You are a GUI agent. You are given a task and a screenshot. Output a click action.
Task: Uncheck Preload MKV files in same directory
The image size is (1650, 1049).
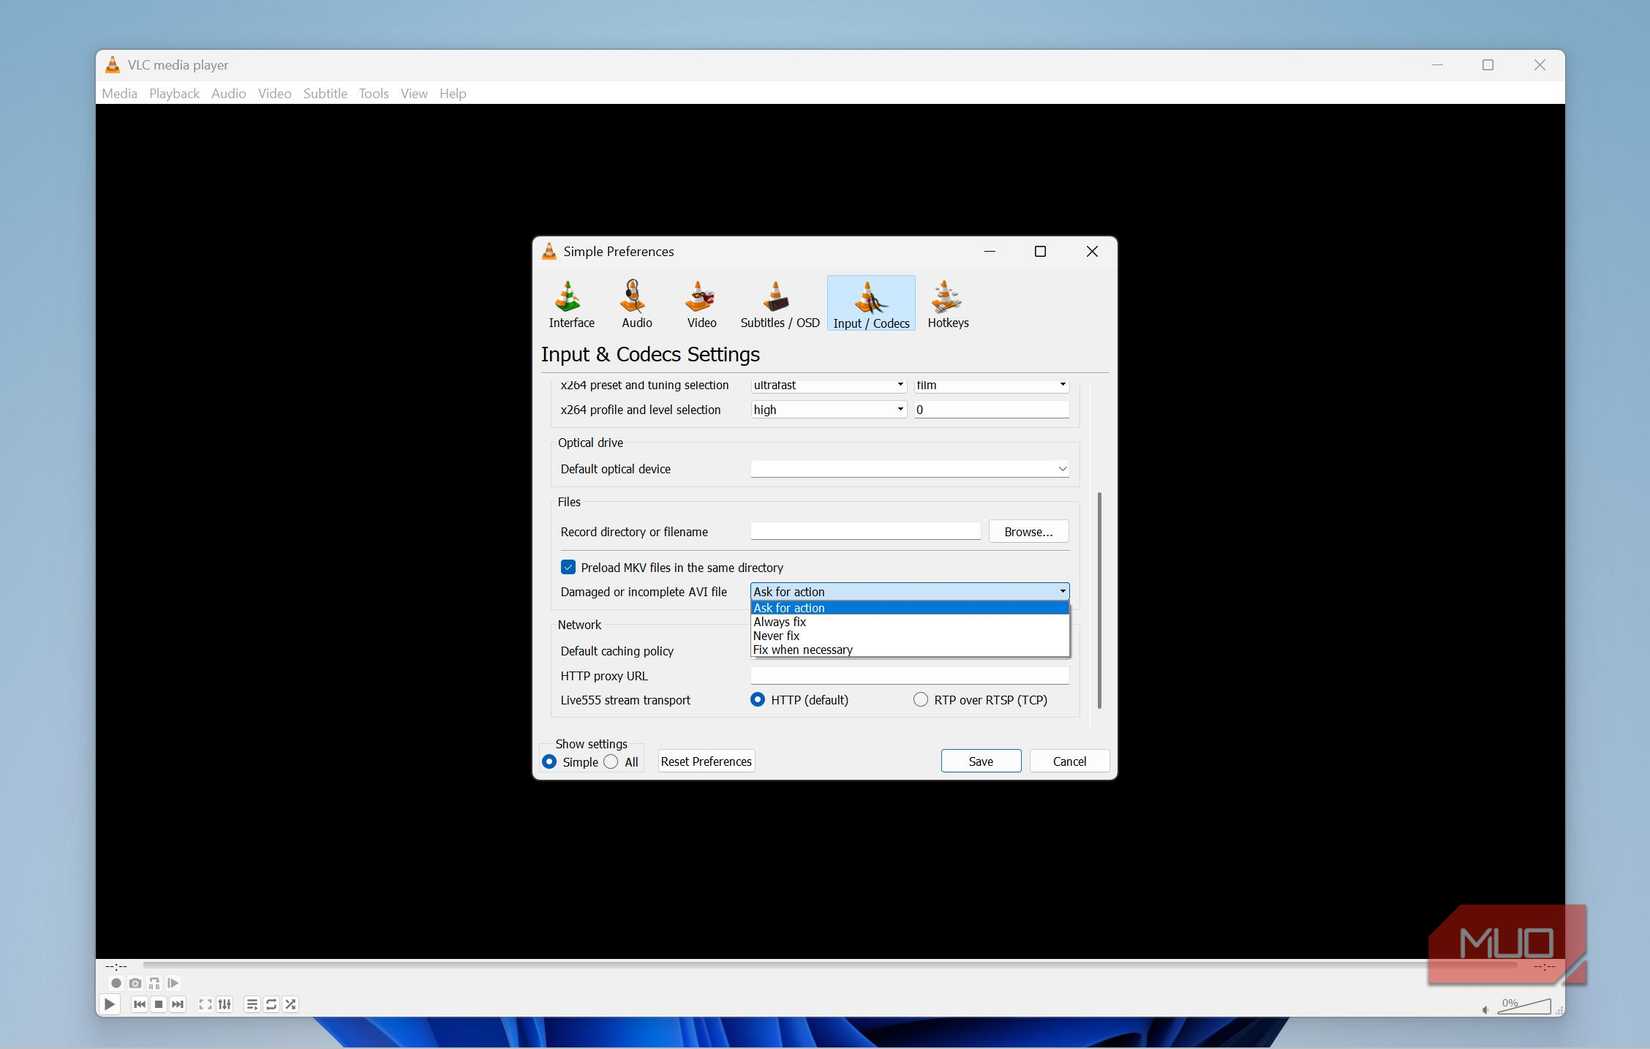click(x=568, y=567)
